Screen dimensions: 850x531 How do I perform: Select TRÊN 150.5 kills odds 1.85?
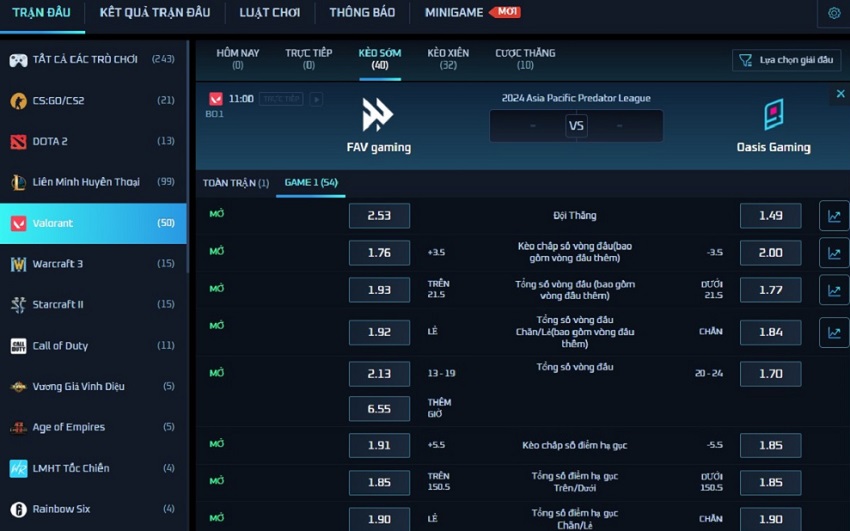click(x=379, y=482)
